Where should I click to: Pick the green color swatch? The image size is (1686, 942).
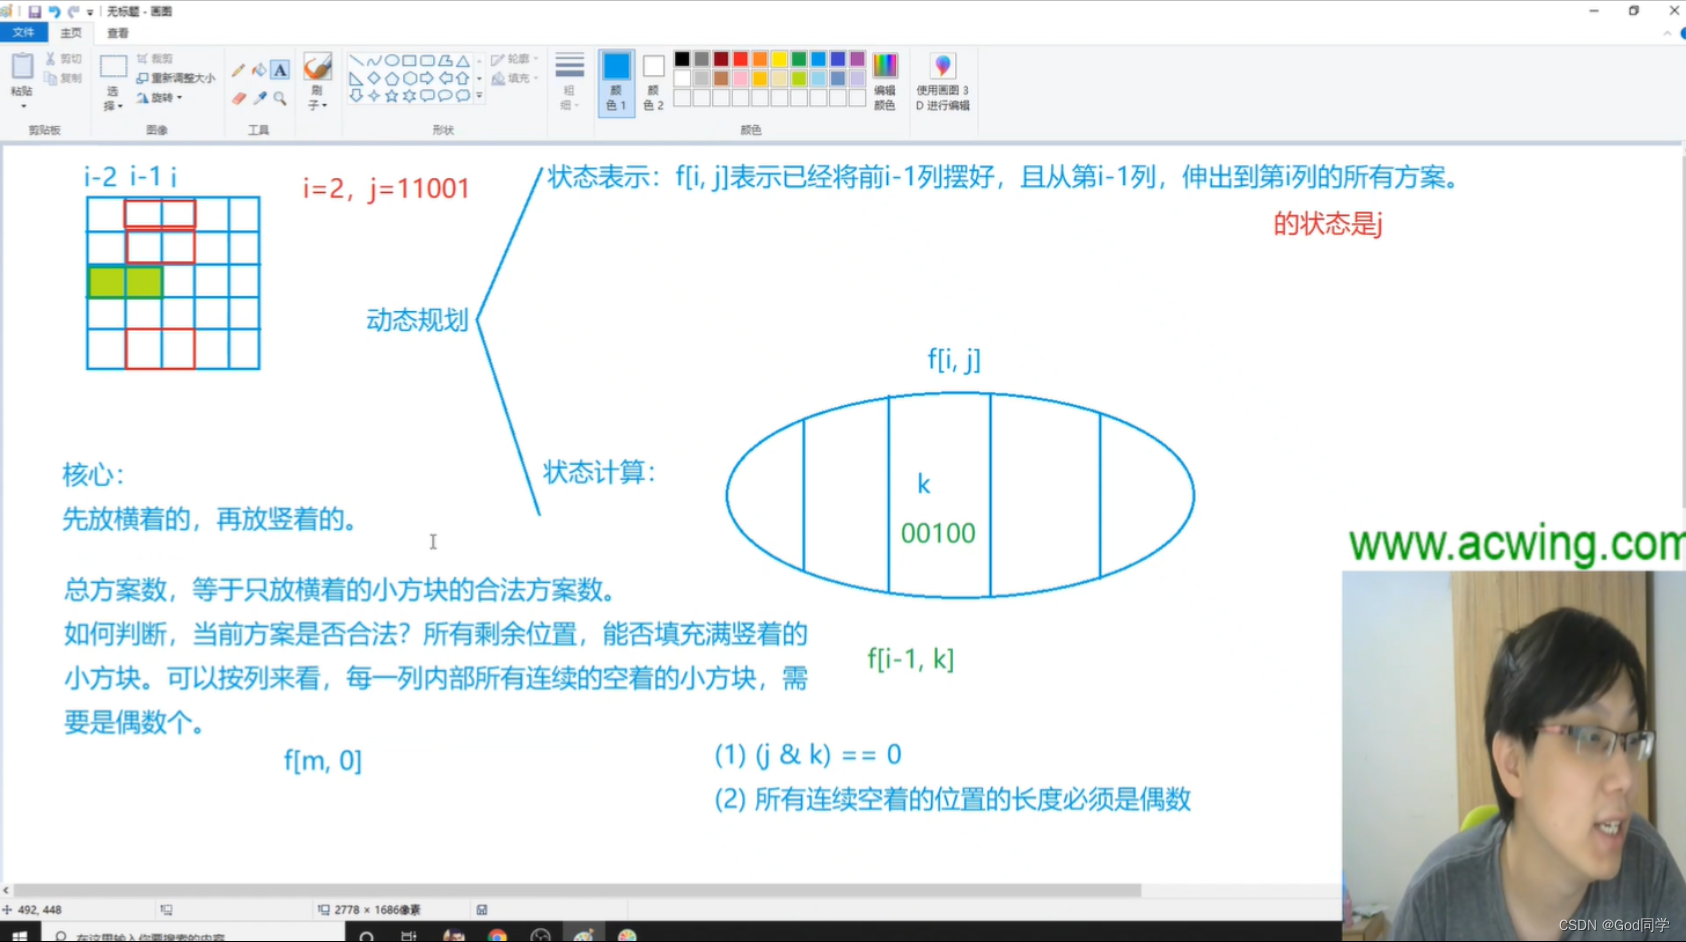[799, 59]
